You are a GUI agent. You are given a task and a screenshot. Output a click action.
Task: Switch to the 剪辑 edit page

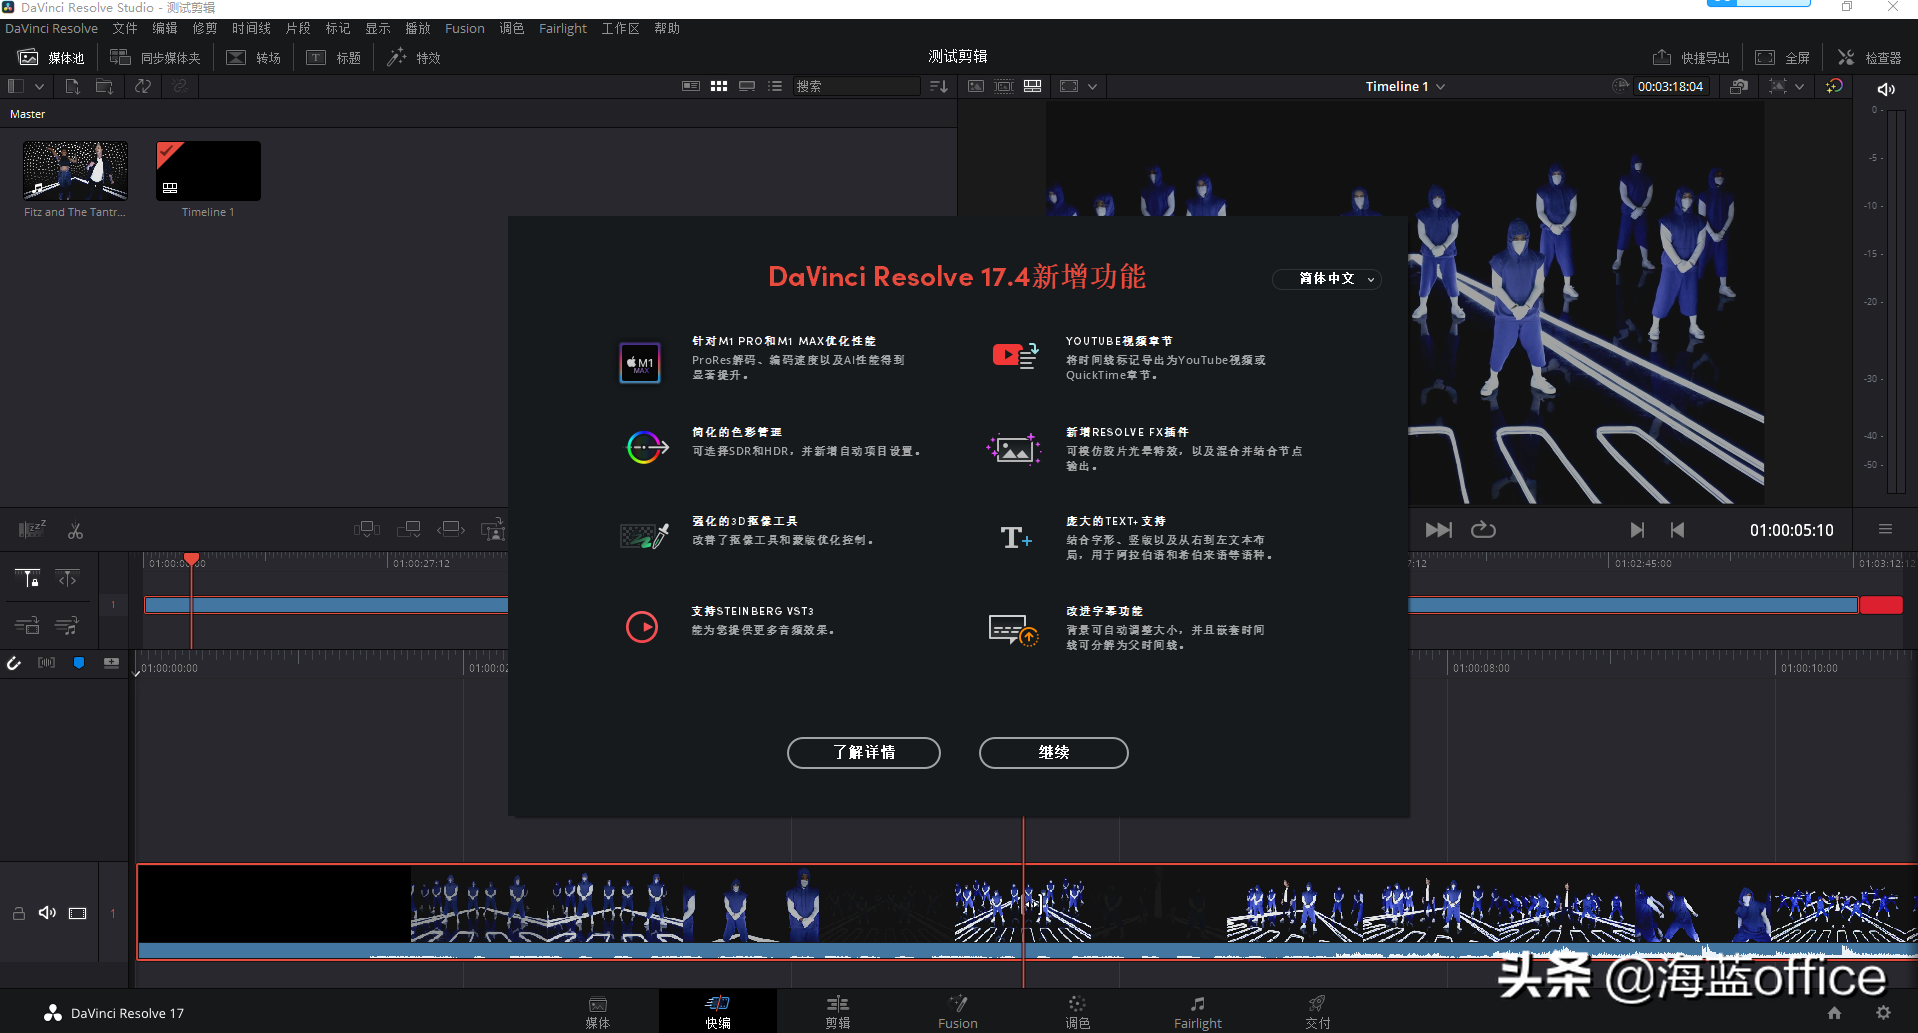click(x=838, y=1012)
